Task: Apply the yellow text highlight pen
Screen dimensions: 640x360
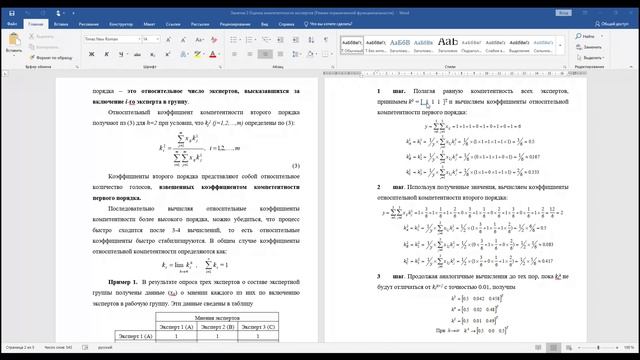Action: (198, 54)
